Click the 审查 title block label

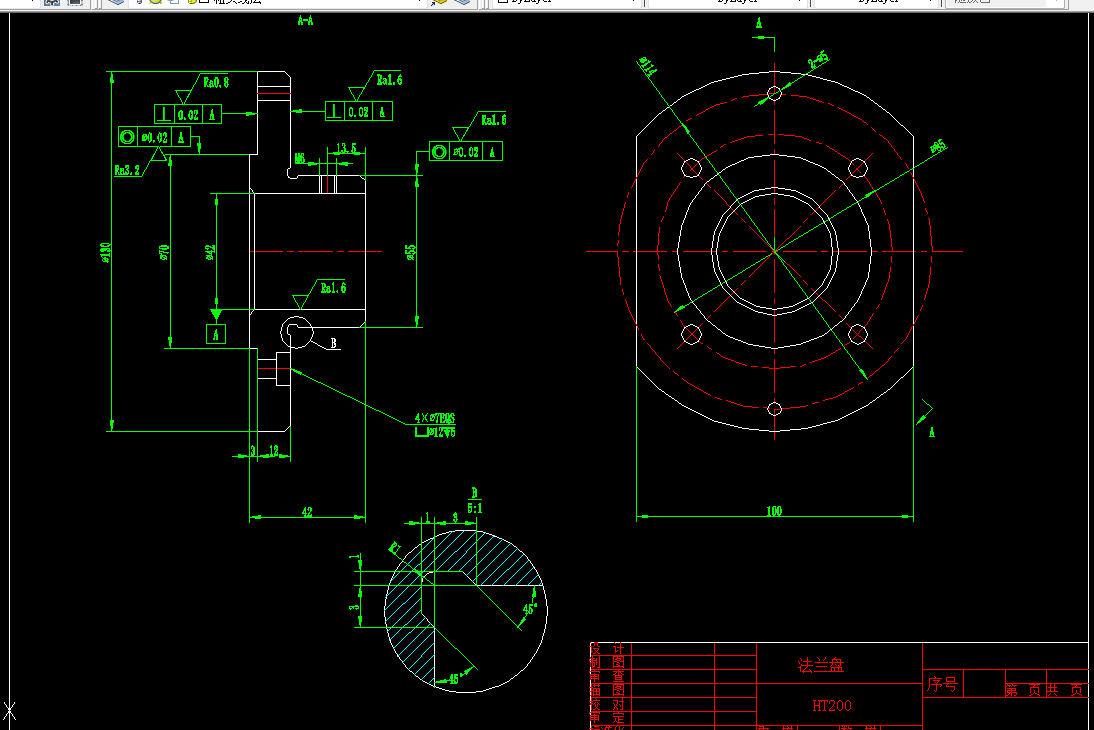(607, 676)
